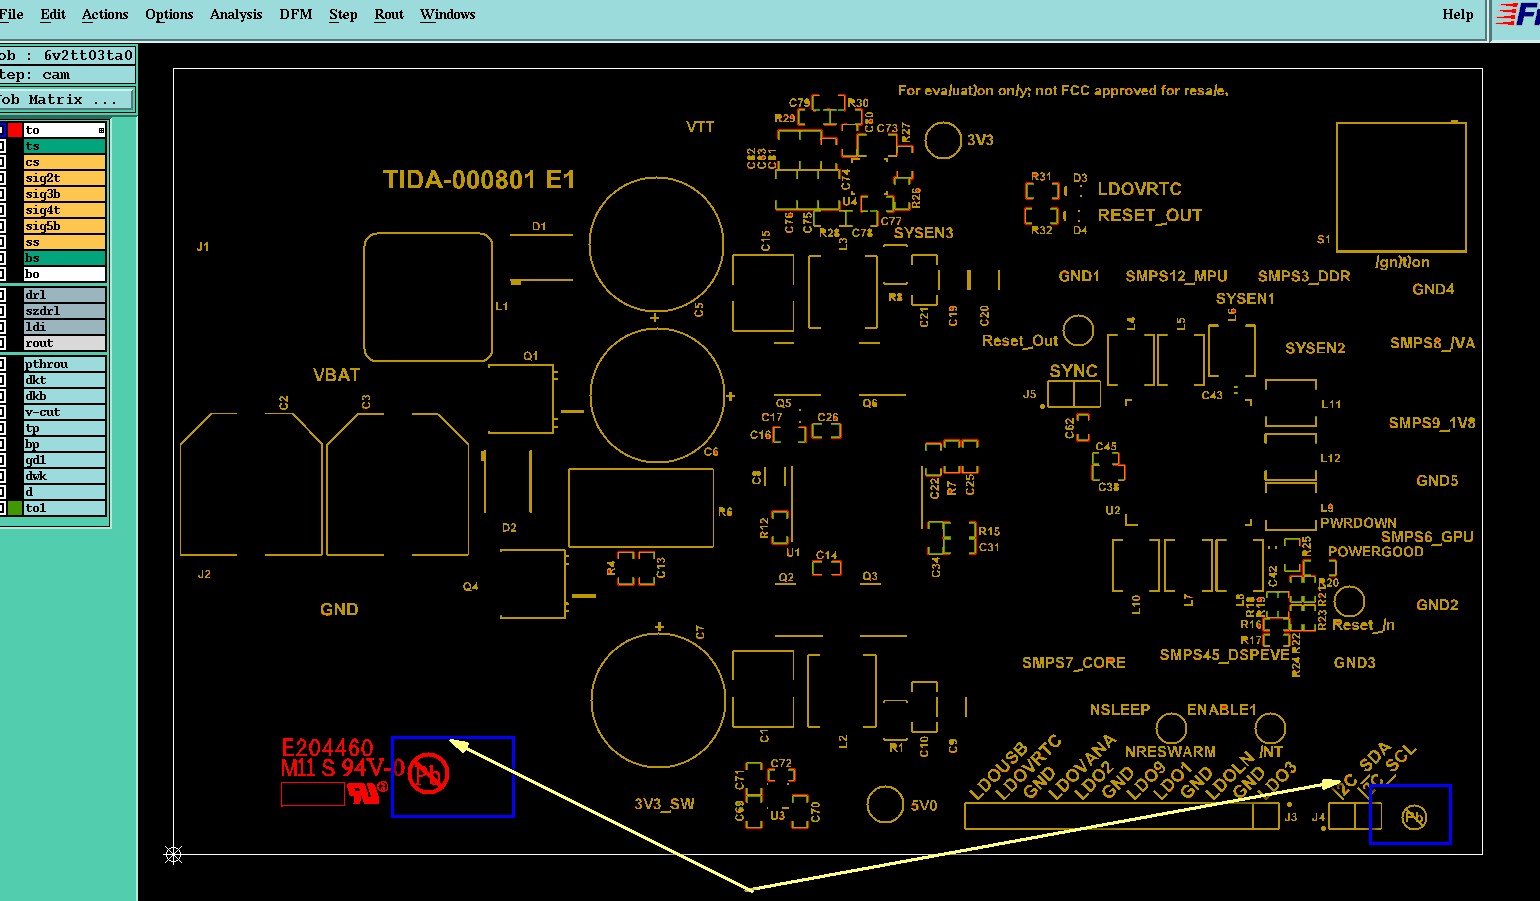This screenshot has width=1540, height=901.
Task: Select the 'bp' layer row
Action: (64, 444)
